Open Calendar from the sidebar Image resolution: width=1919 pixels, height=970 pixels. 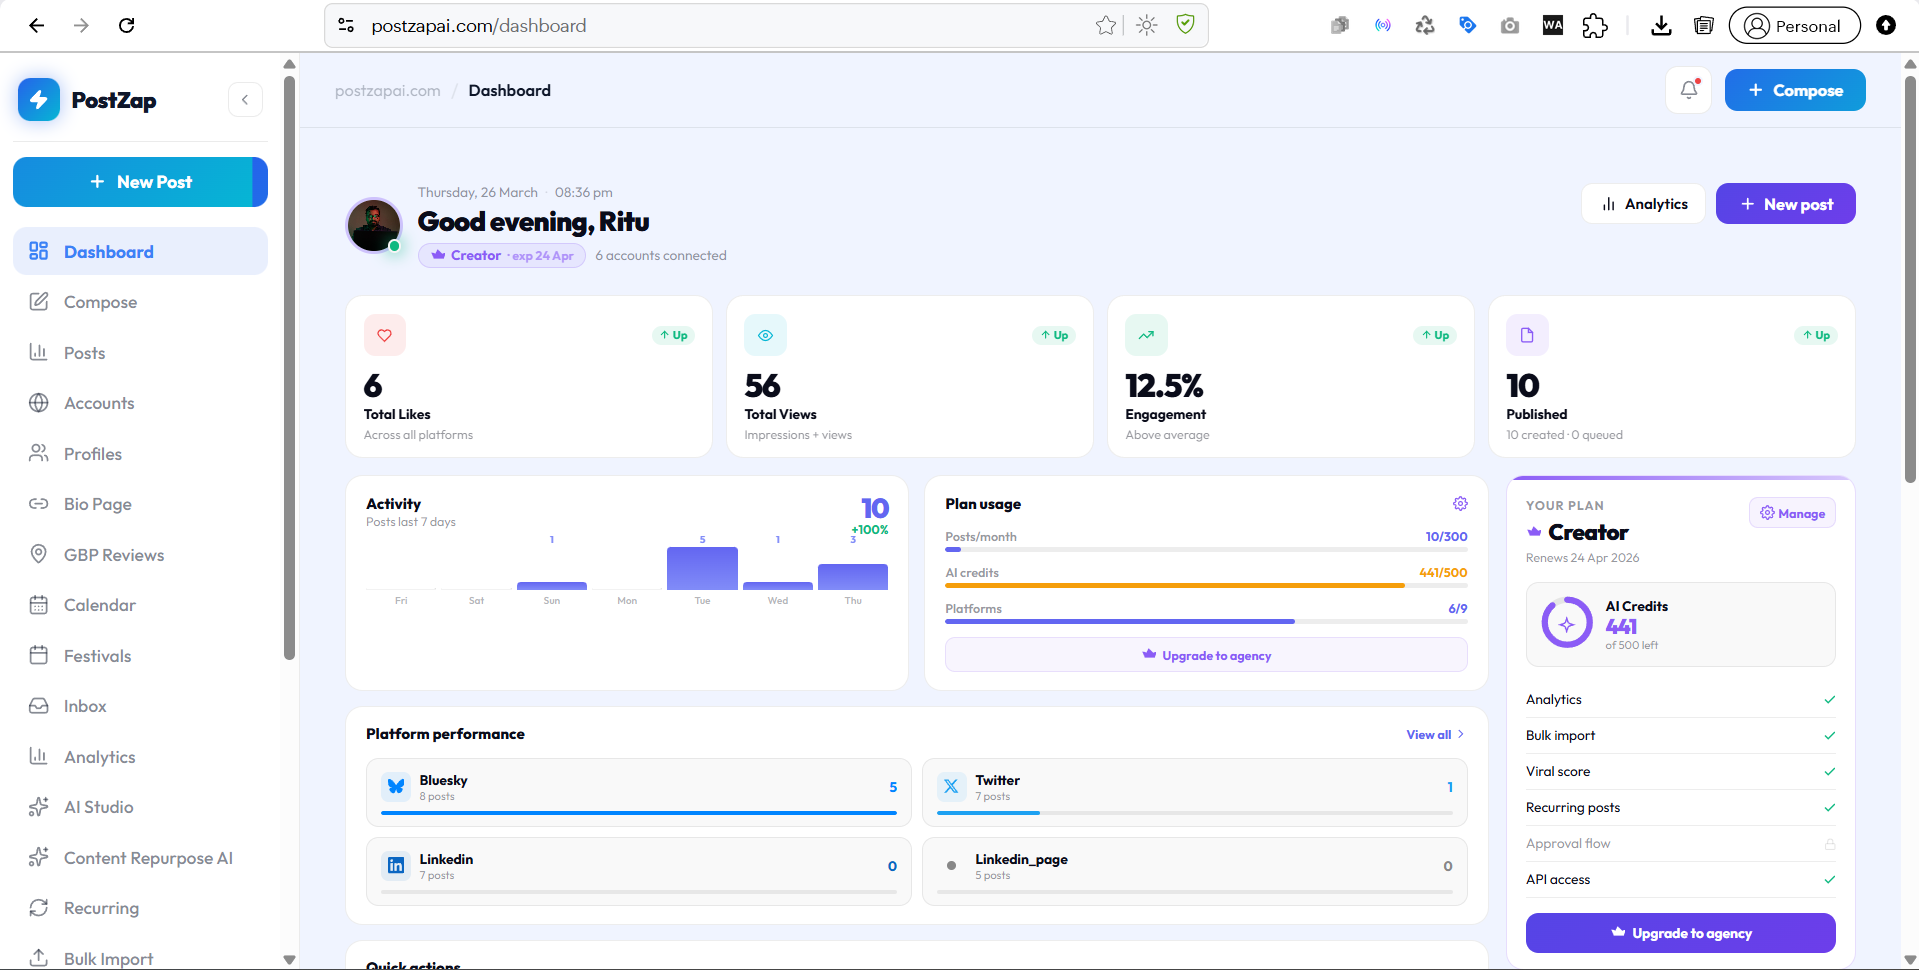coord(99,605)
